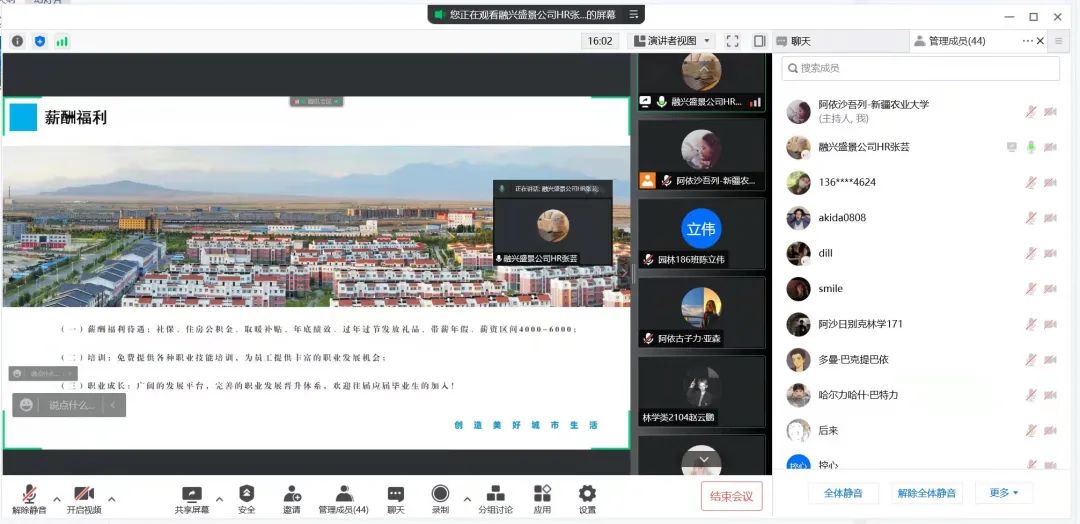
Task: Expand audio options arrow next to 解除静音
Action: click(56, 498)
